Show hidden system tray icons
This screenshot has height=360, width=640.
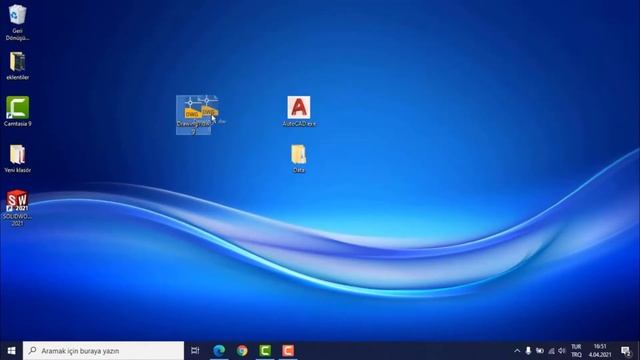(x=517, y=351)
